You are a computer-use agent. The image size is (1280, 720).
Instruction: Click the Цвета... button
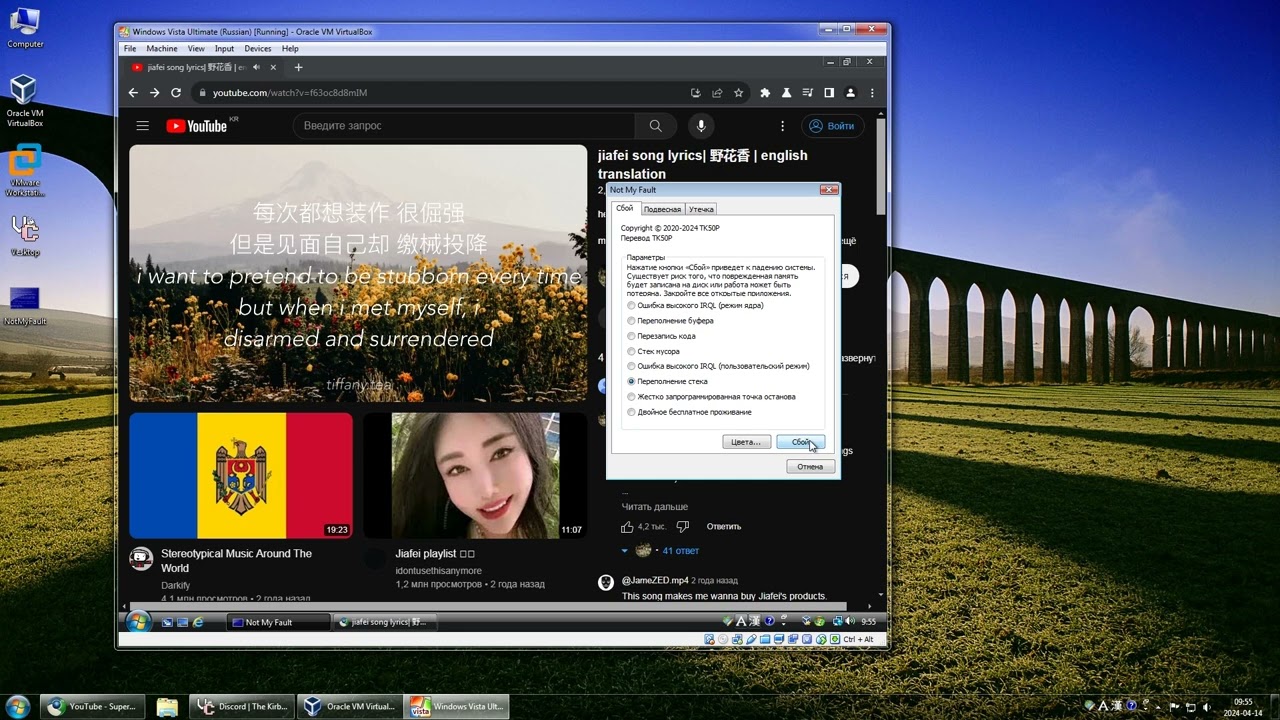coord(746,442)
